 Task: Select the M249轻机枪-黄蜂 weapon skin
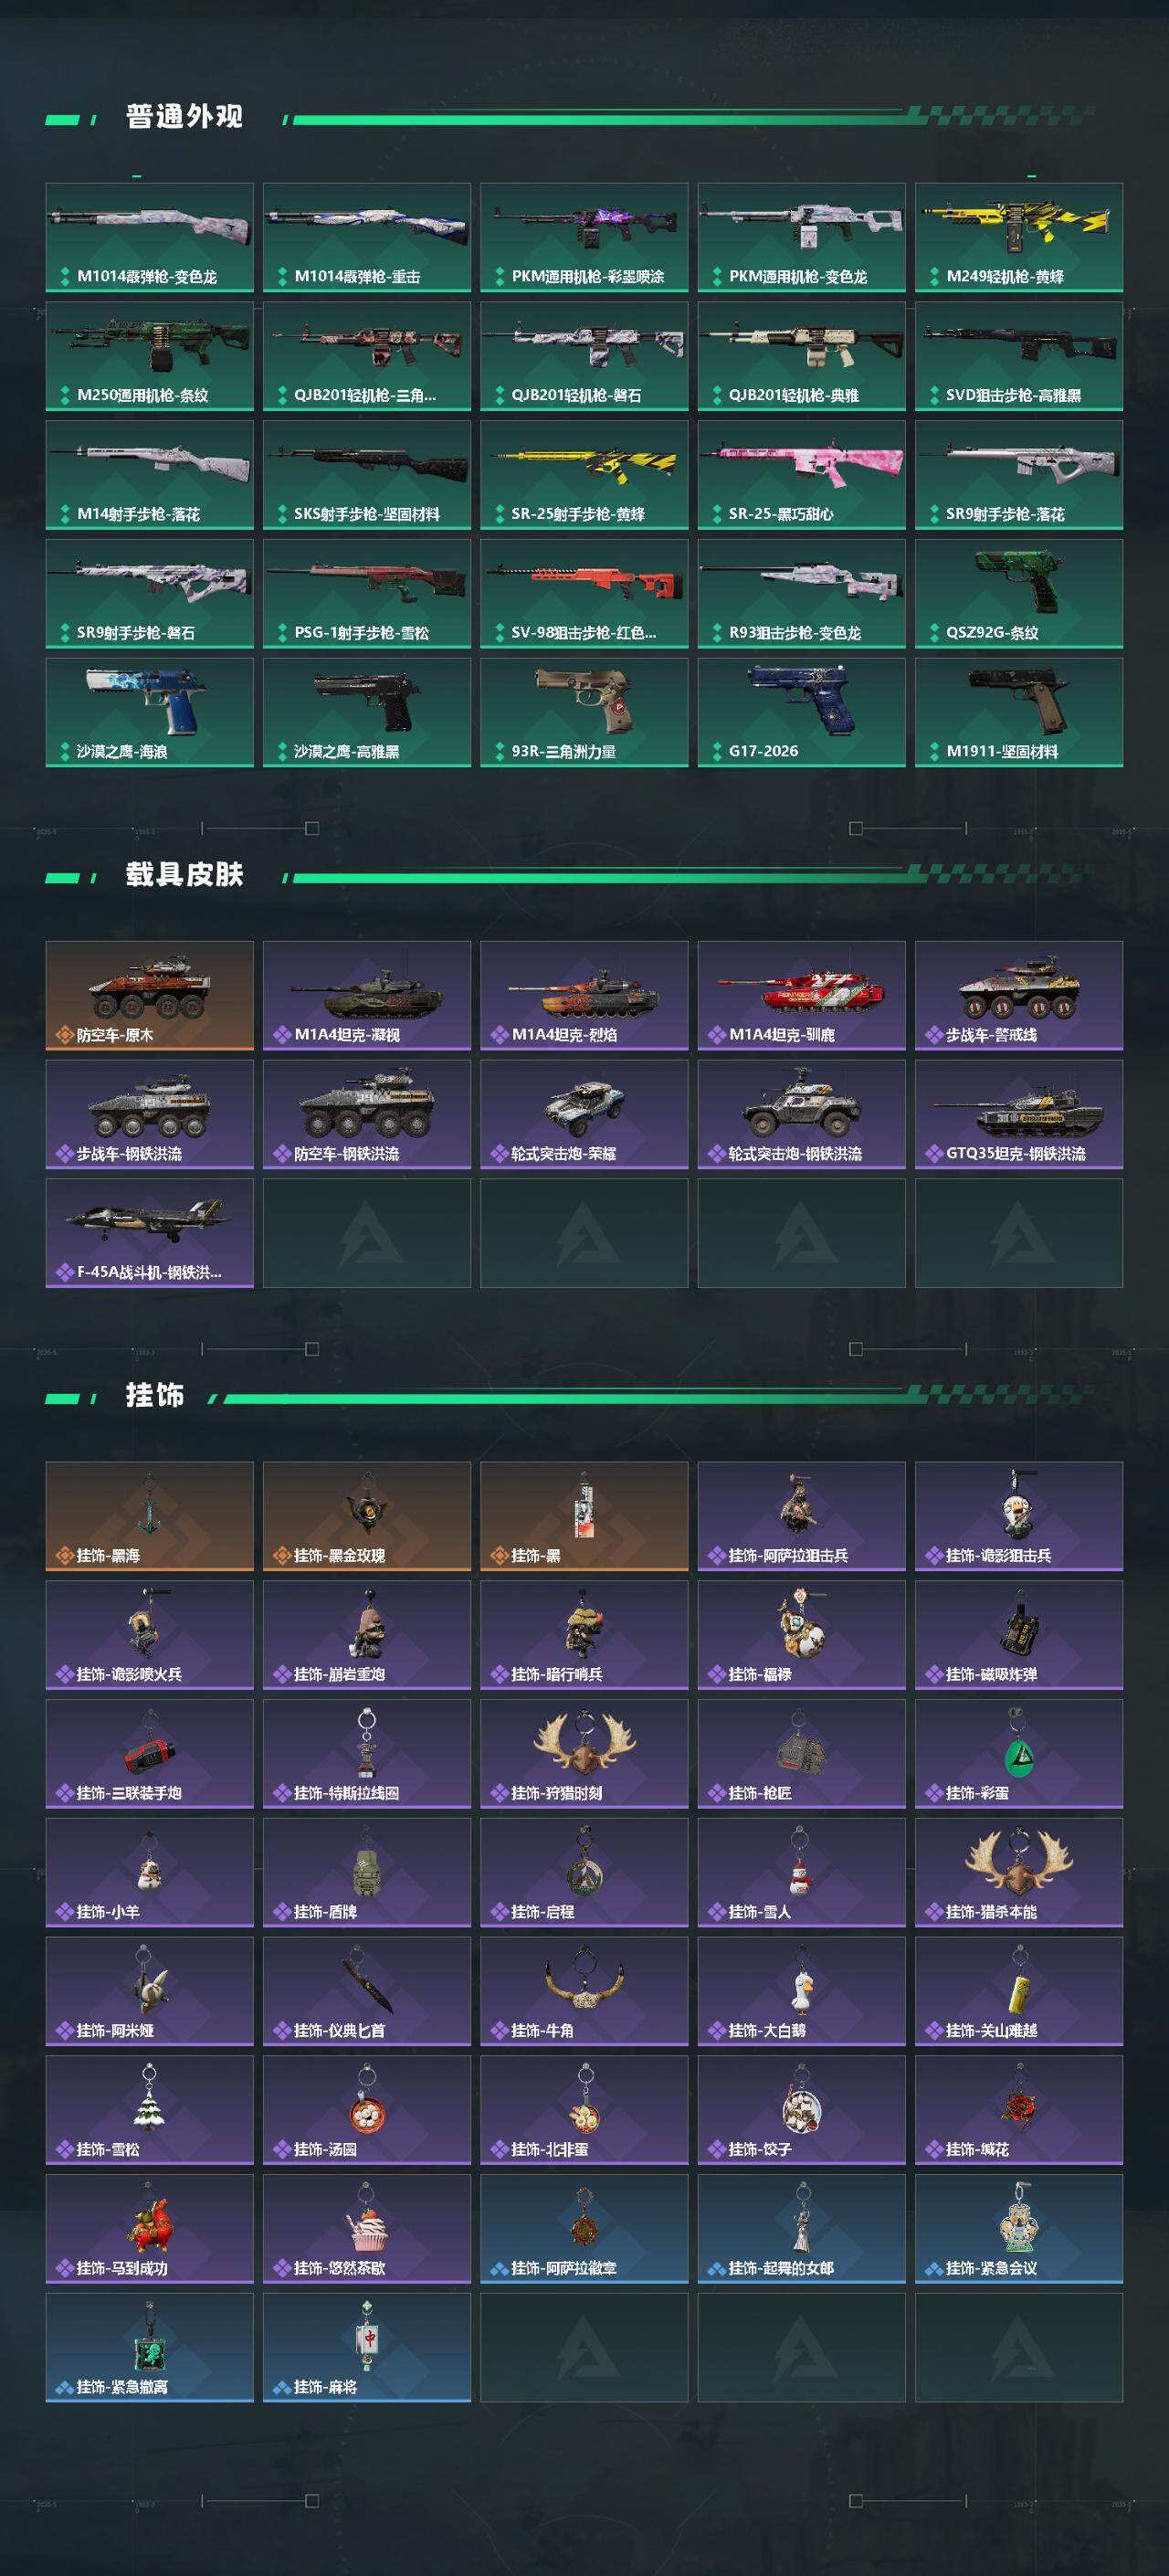tap(1018, 237)
